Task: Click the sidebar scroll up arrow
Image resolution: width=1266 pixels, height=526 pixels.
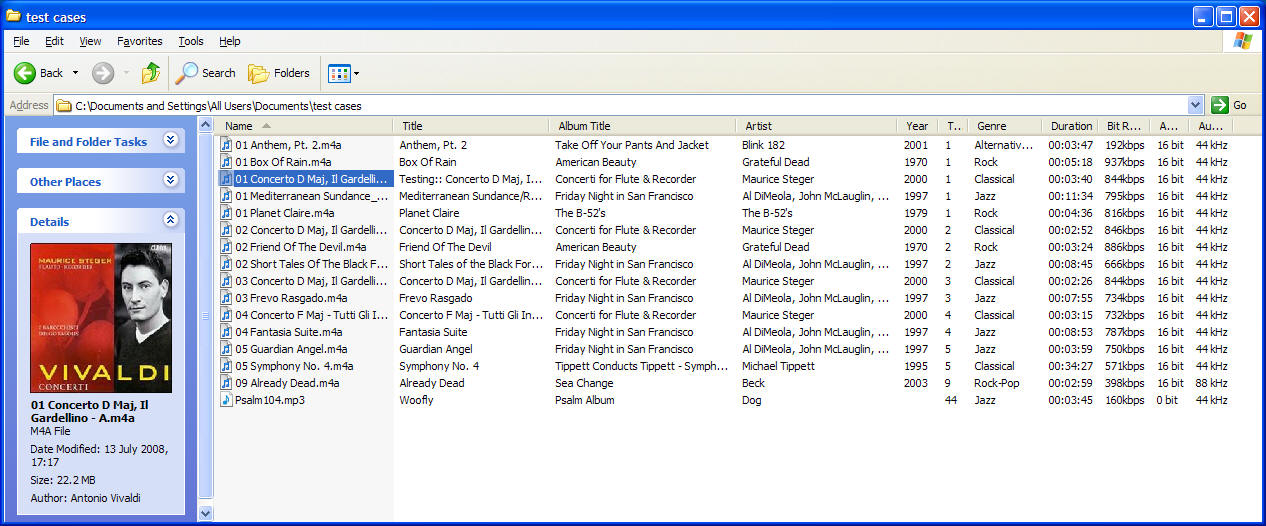Action: (206, 125)
